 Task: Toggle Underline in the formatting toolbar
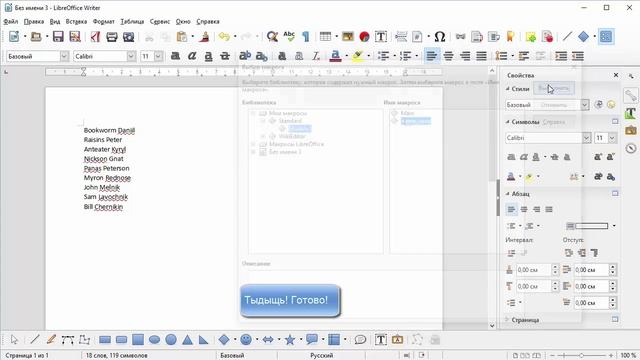tap(208, 56)
